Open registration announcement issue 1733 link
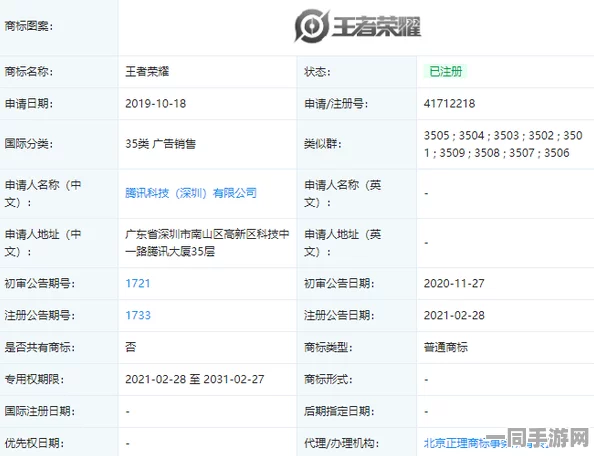Image resolution: width=594 pixels, height=456 pixels. [138, 315]
